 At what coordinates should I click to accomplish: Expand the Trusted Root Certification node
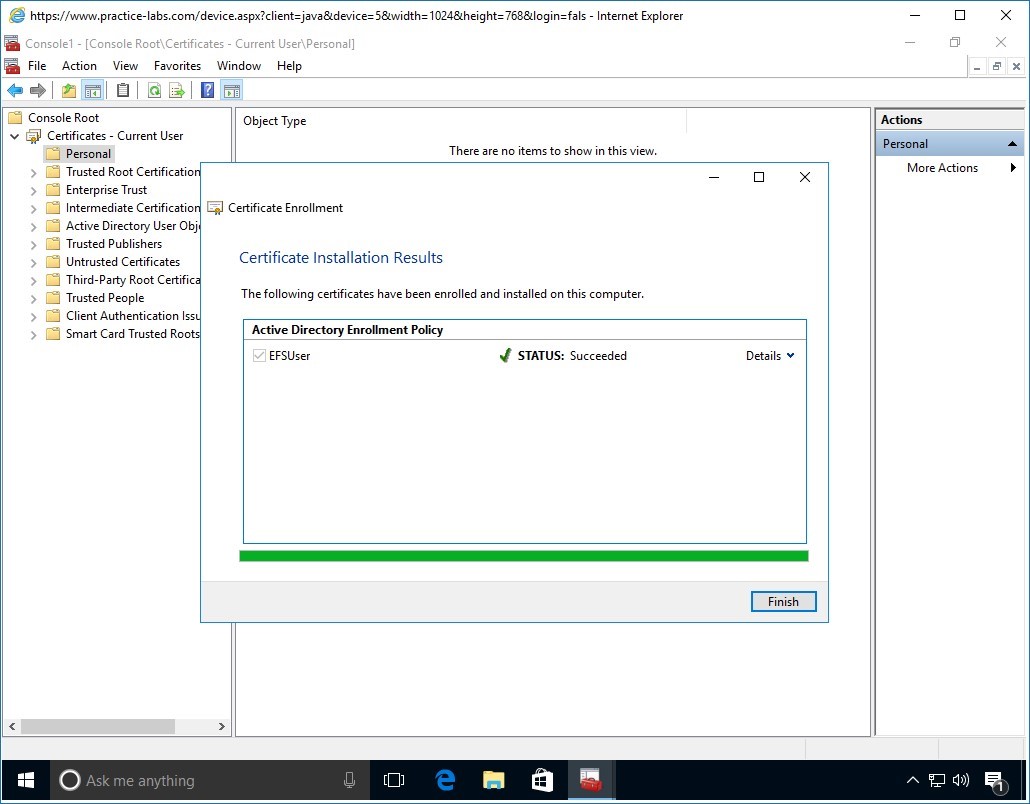[33, 171]
